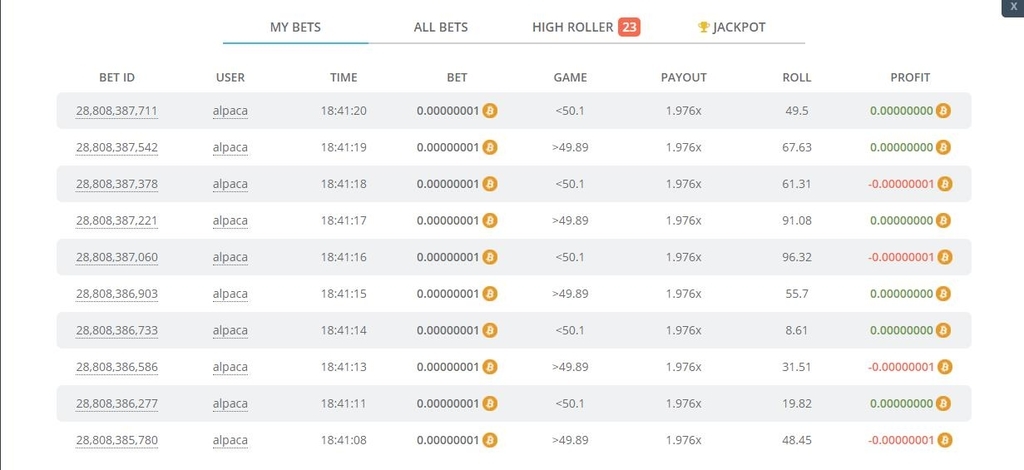Click the Jackpot trophy icon

[703, 27]
